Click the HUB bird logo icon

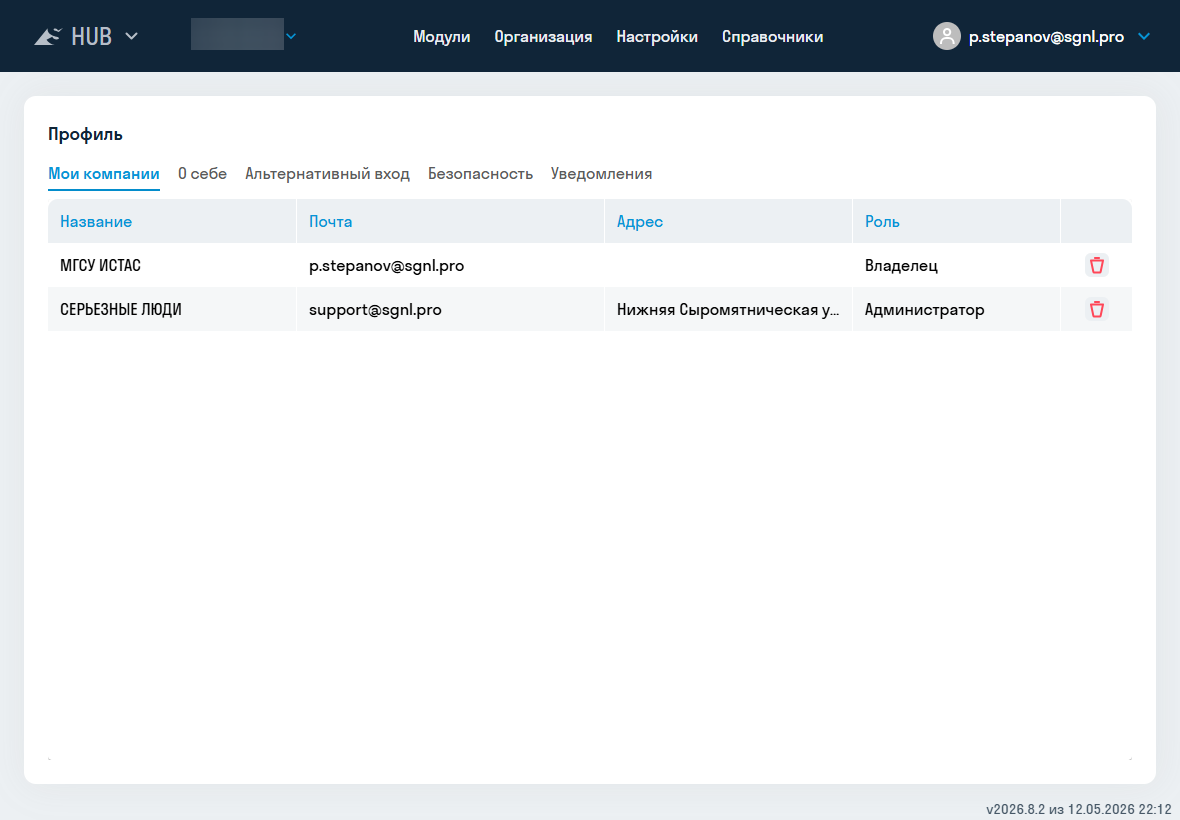pyautogui.click(x=48, y=36)
